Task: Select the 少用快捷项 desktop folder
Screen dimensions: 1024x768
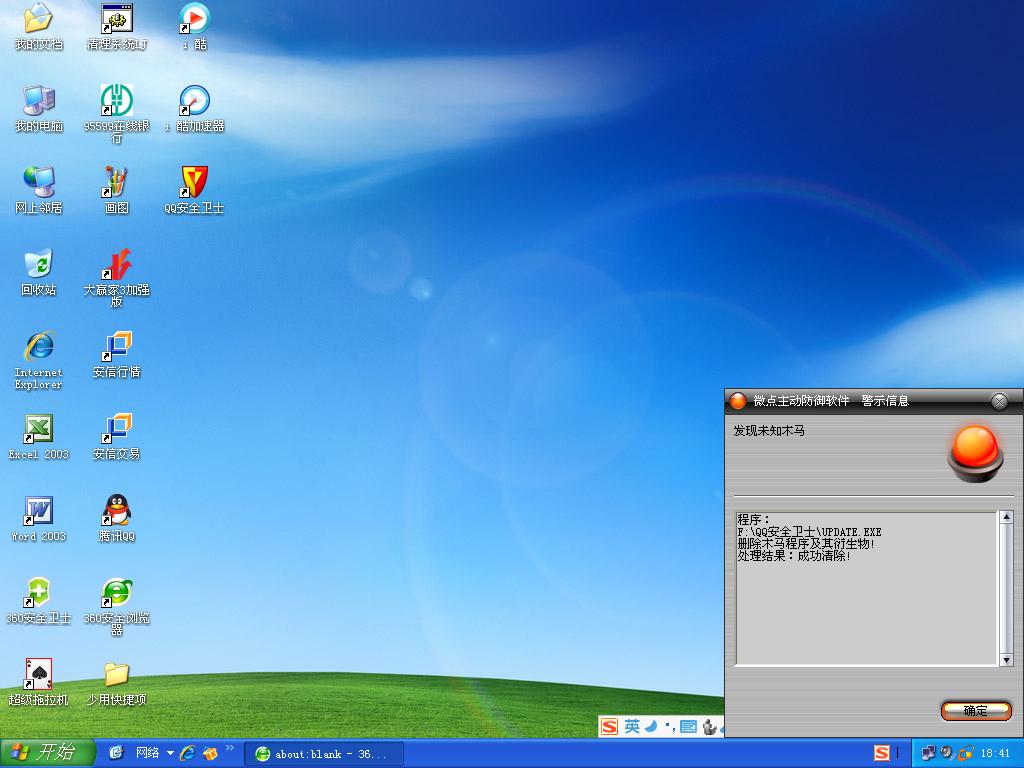Action: pyautogui.click(x=117, y=683)
